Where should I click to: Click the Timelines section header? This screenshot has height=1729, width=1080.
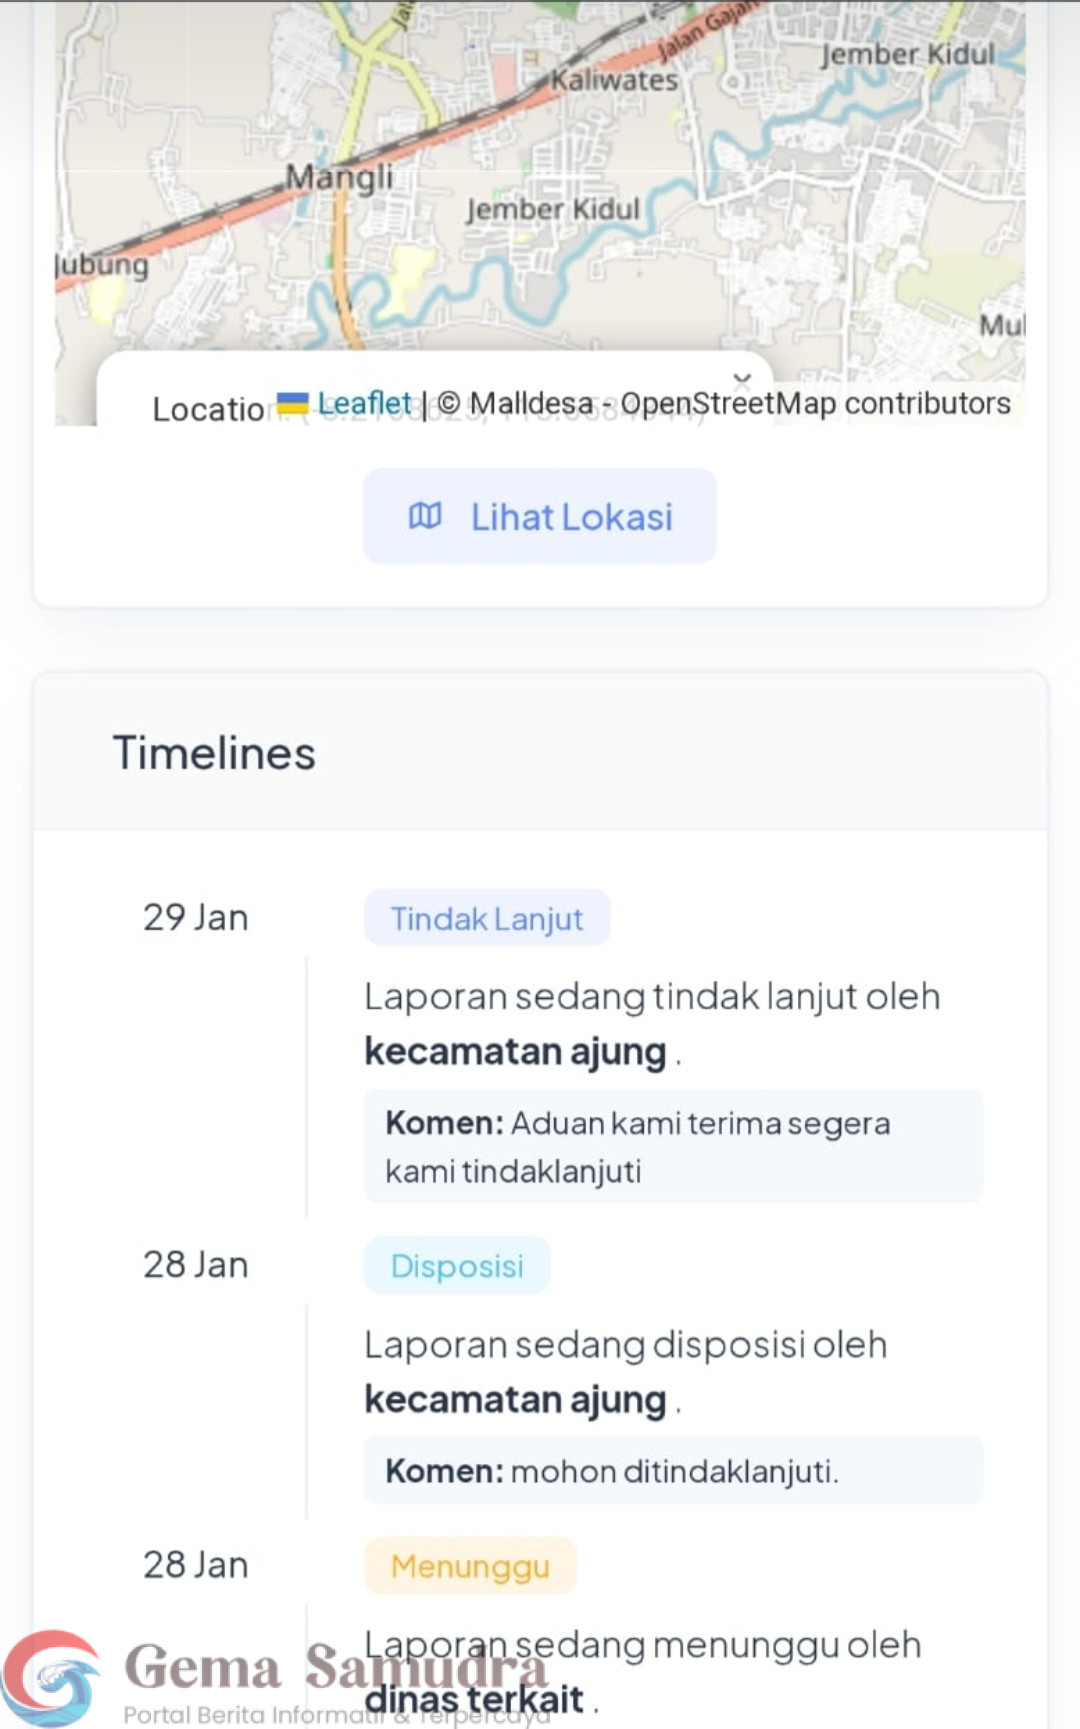click(214, 753)
